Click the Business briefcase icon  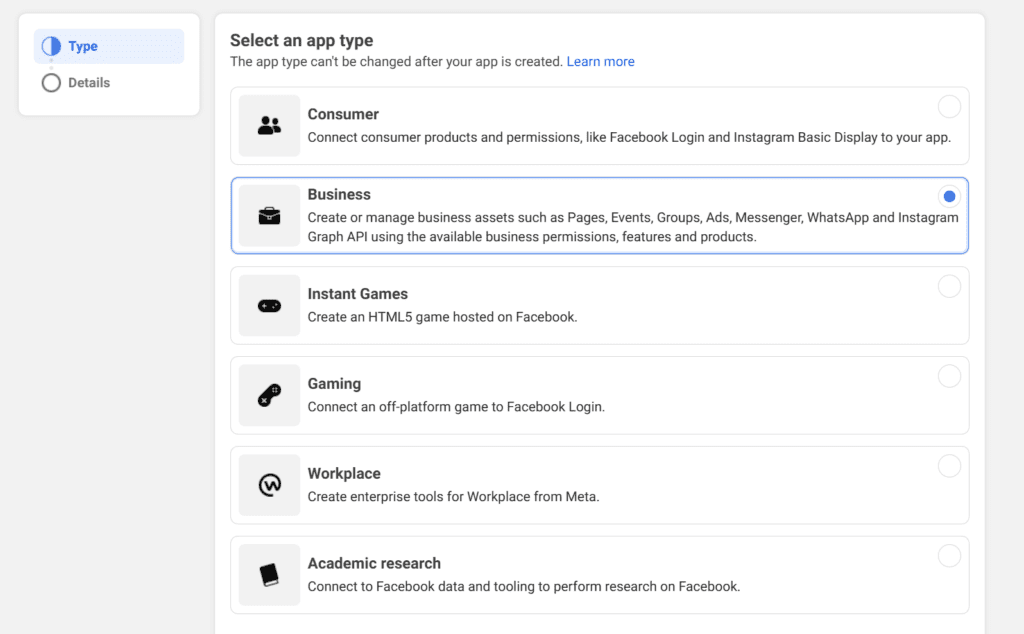[269, 215]
